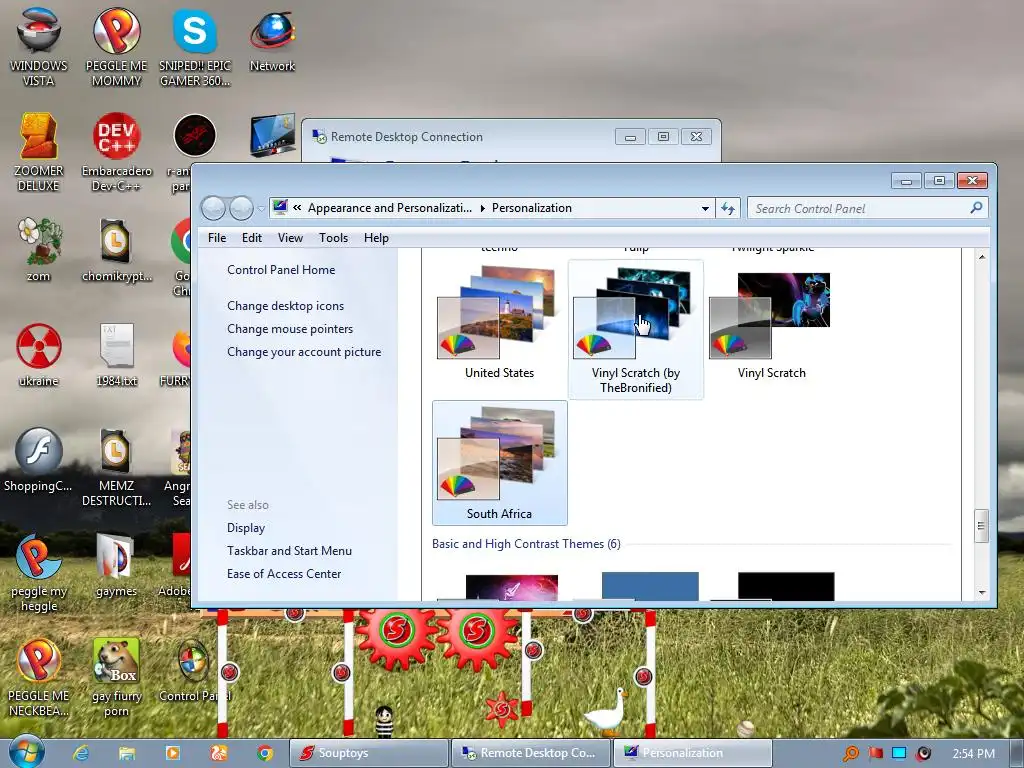The width and height of the screenshot is (1024, 768).
Task: Open the Embarcadero Dev-C++ desktop icon
Action: 116,152
